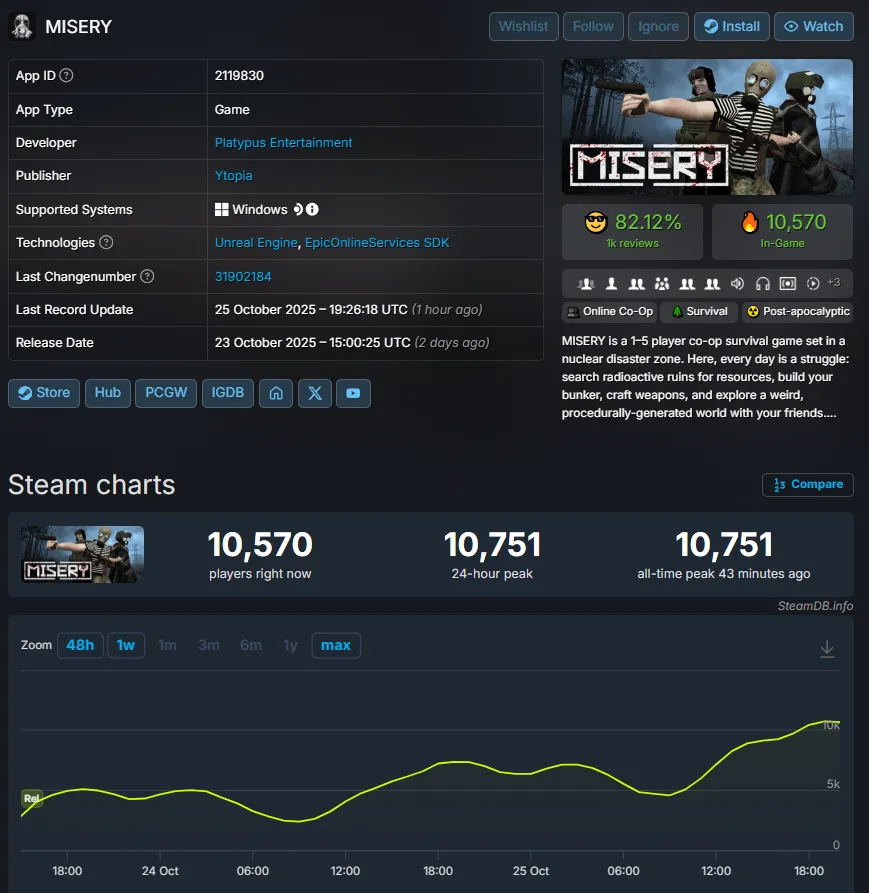Open the EpicOnlineServices SDK link
Viewport: 869px width, 893px height.
[377, 243]
